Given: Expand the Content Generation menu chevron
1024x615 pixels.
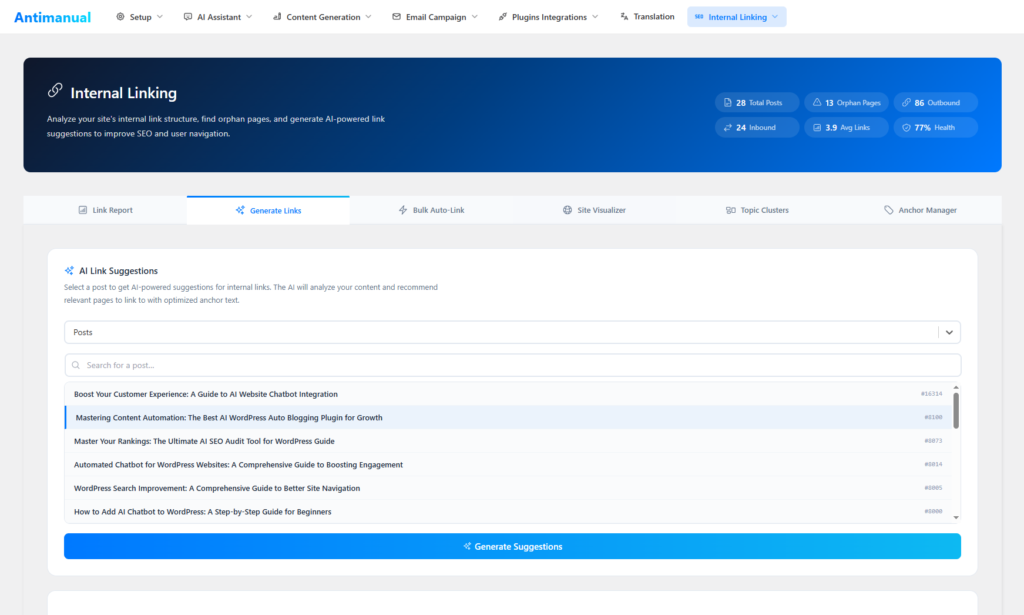Looking at the screenshot, I should tap(367, 16).
